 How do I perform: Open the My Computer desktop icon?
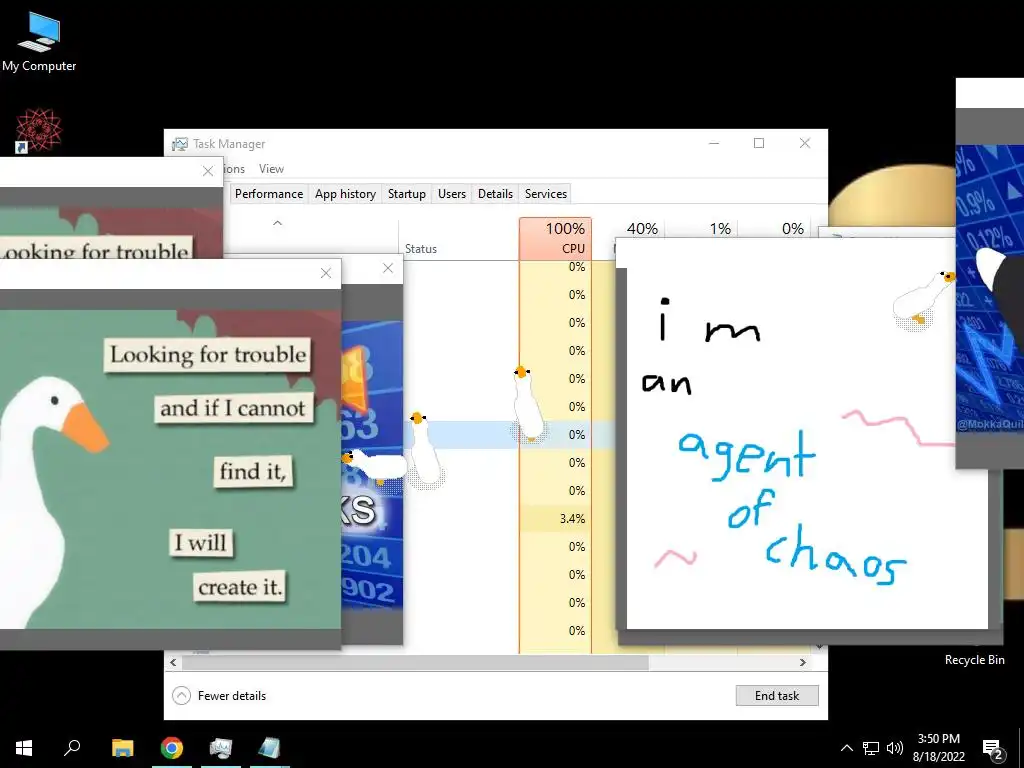click(x=39, y=40)
